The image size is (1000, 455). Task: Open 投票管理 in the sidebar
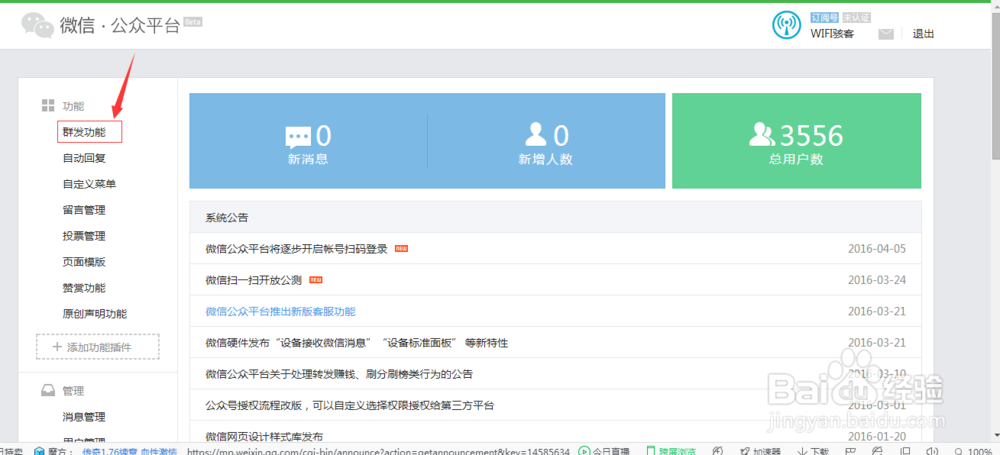(x=84, y=236)
